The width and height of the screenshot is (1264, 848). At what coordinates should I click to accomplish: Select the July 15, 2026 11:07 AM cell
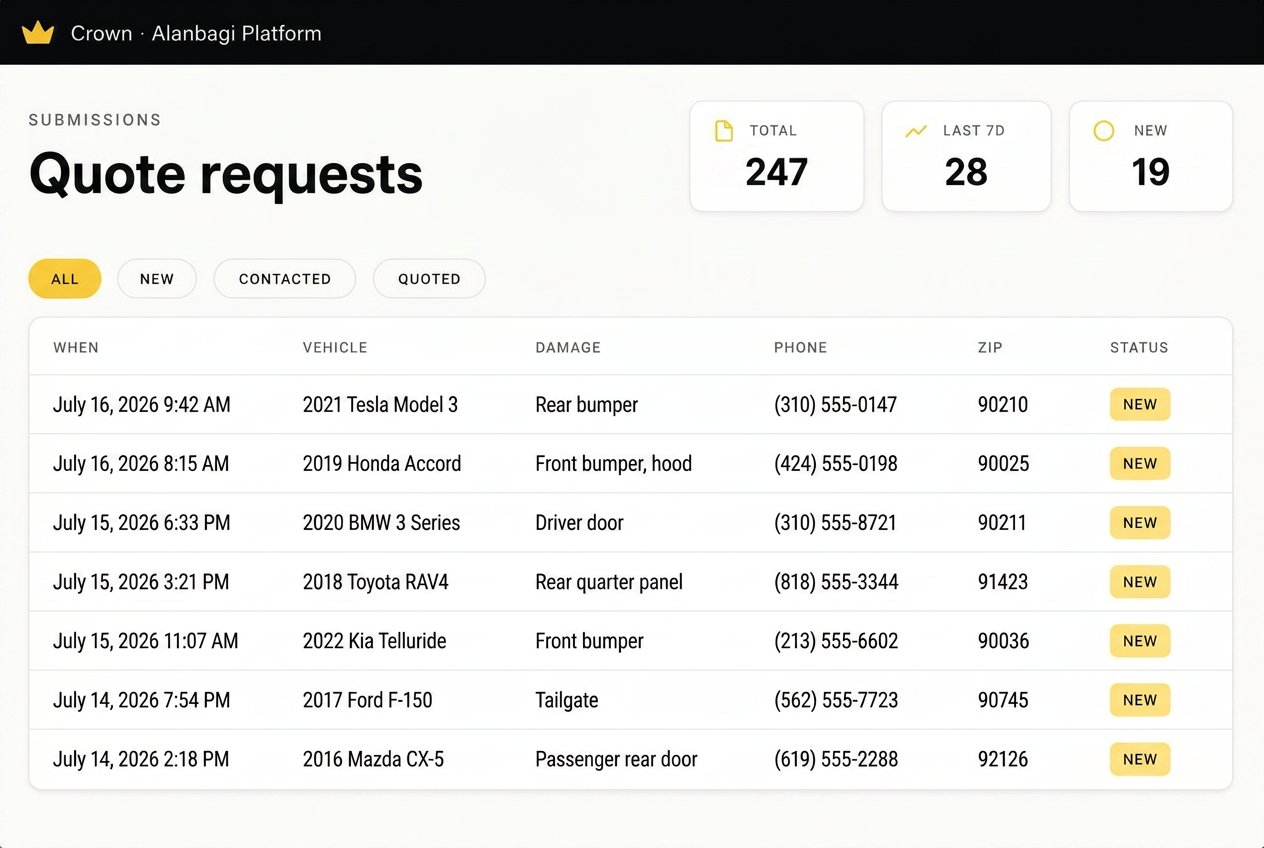146,641
